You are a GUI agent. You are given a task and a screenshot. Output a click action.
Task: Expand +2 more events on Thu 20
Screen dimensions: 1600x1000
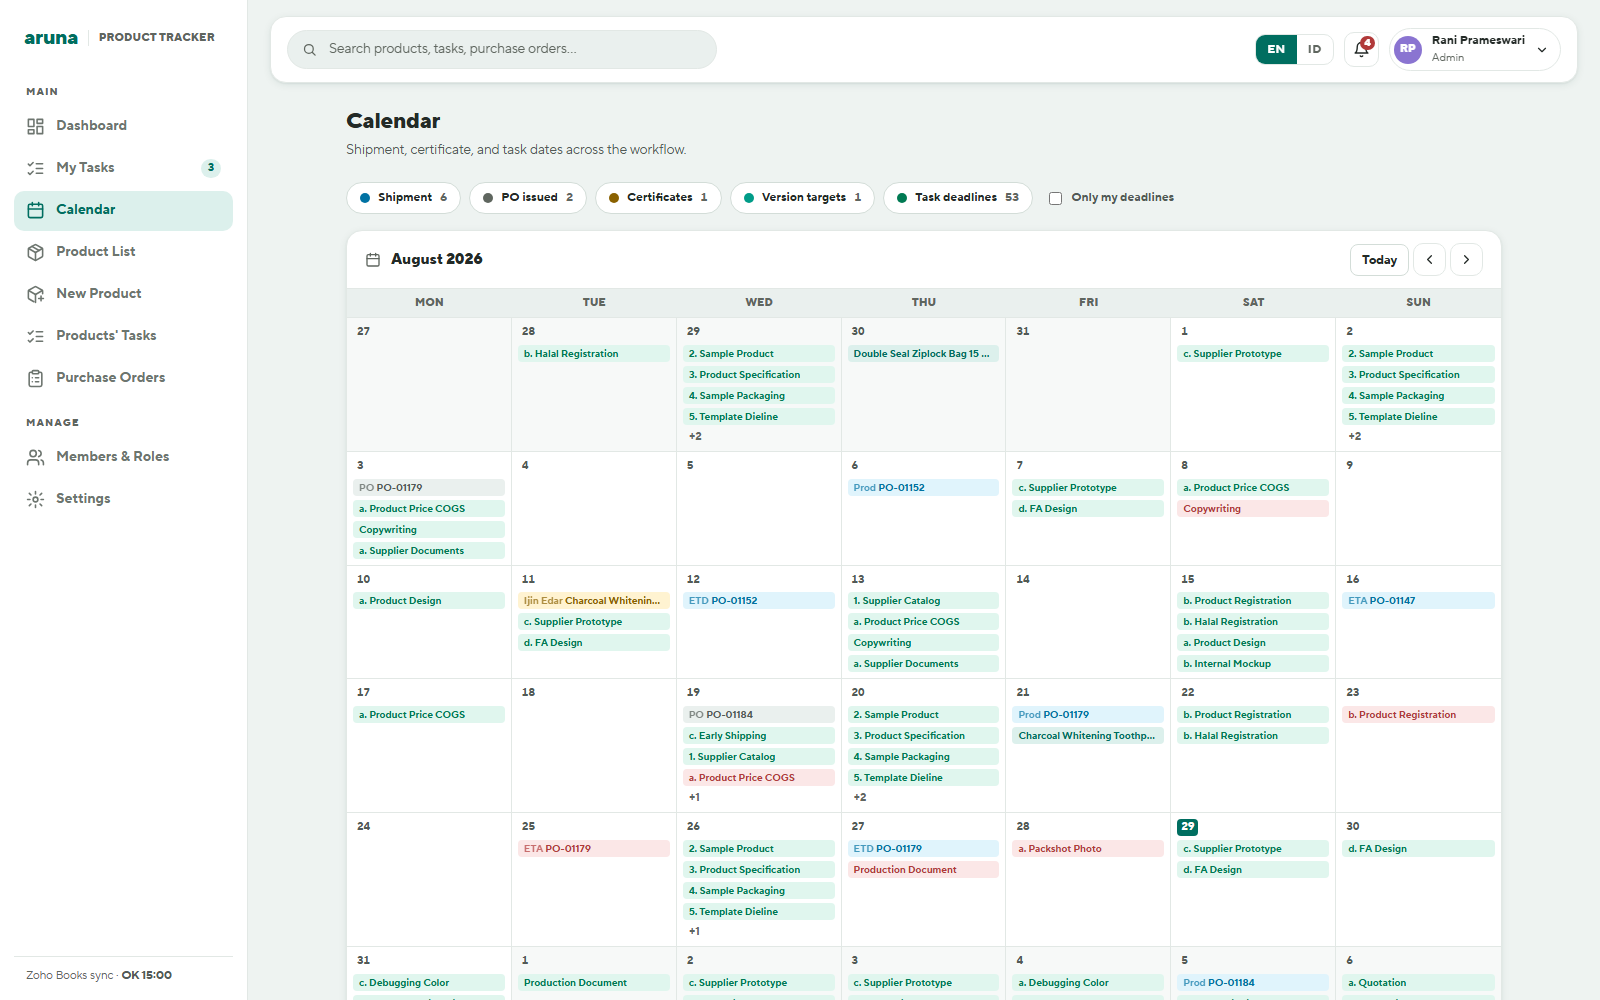pos(860,798)
